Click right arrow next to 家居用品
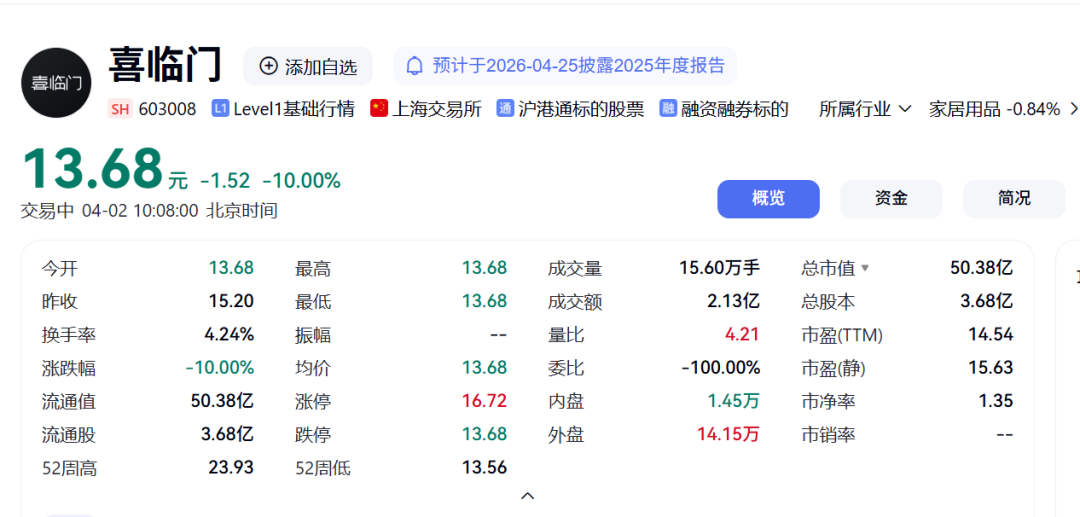This screenshot has width=1080, height=517. click(1073, 109)
